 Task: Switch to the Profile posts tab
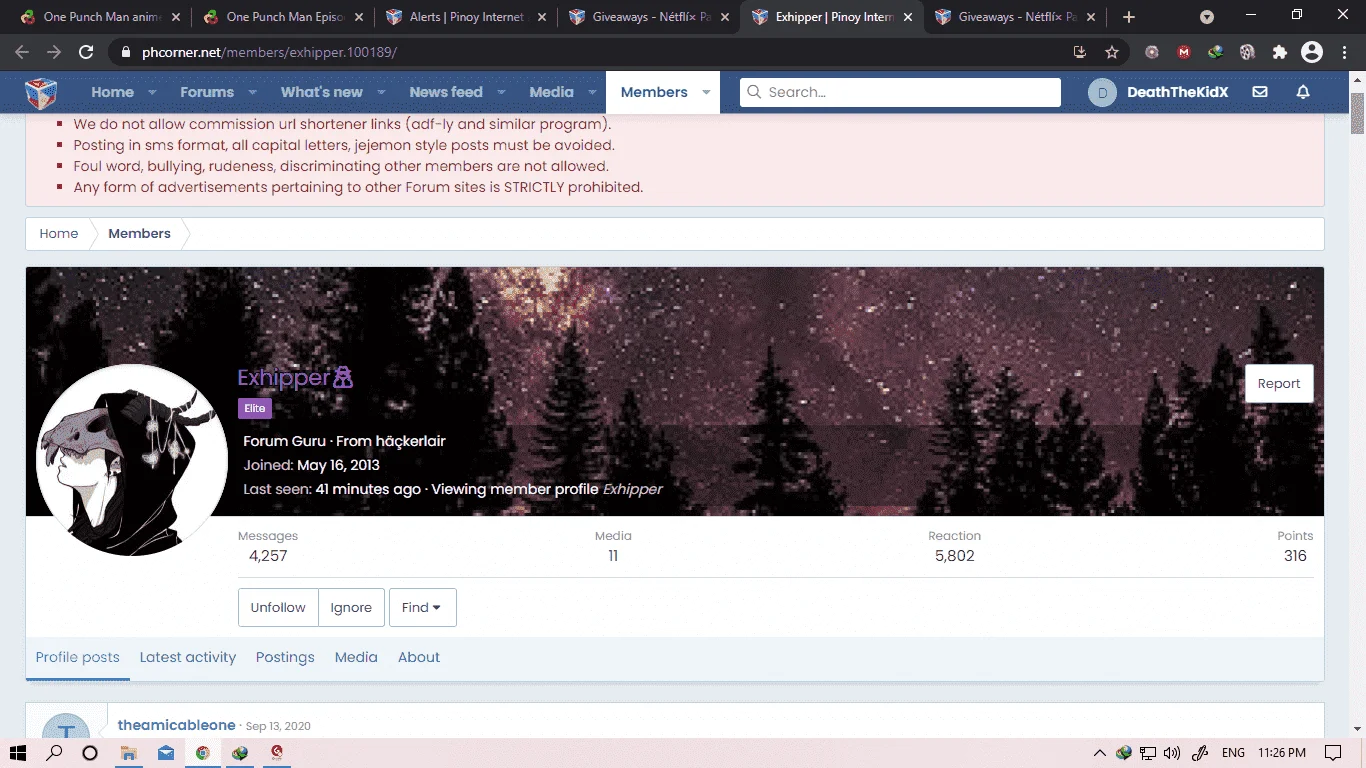coord(77,658)
